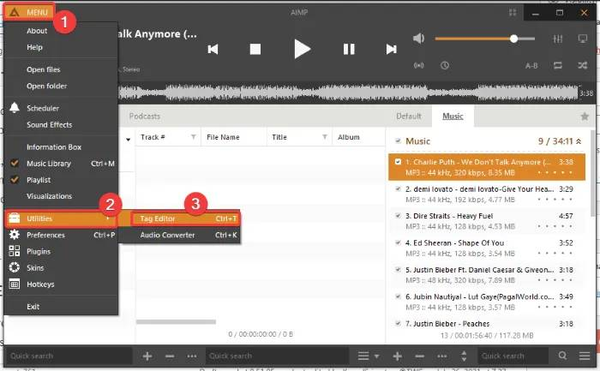Toggle the Dire Straits Heavy Fuel checkbox

(398, 216)
